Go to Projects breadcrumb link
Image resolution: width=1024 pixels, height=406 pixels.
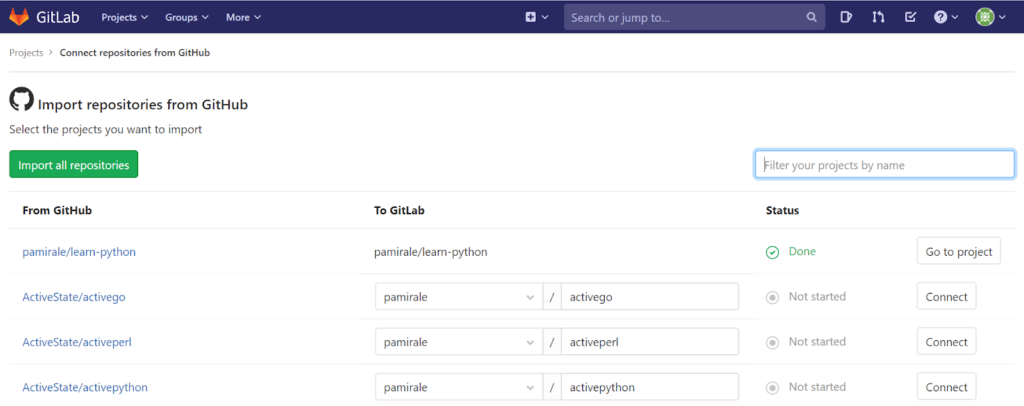click(x=26, y=53)
